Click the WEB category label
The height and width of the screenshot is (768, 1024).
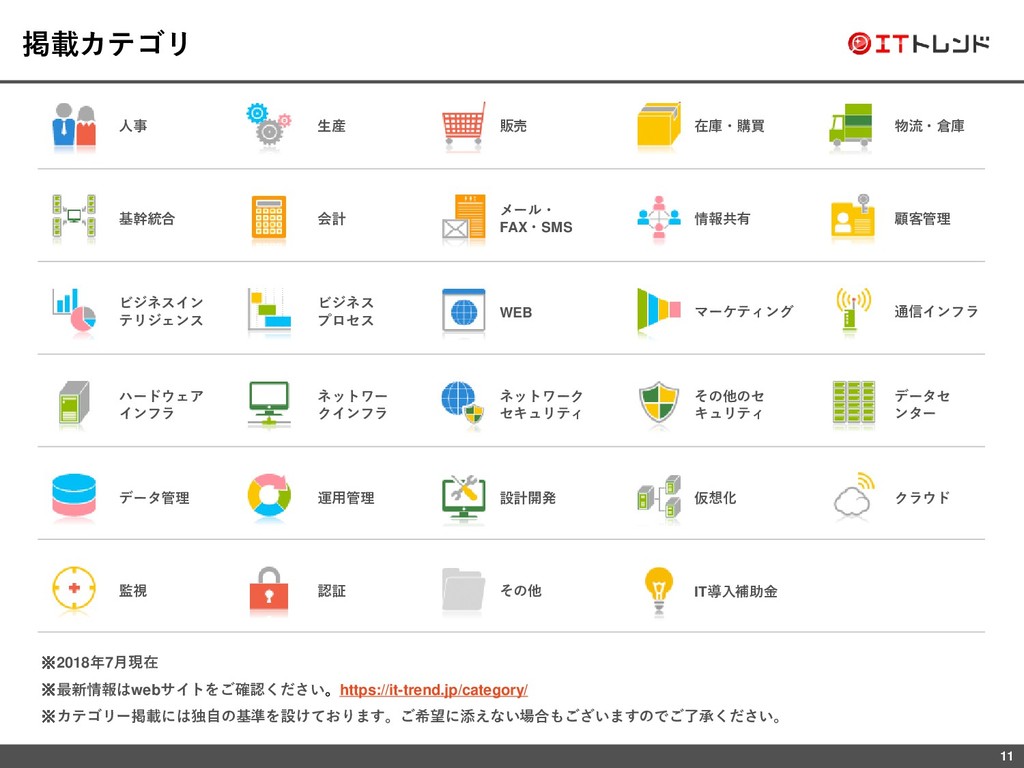516,312
